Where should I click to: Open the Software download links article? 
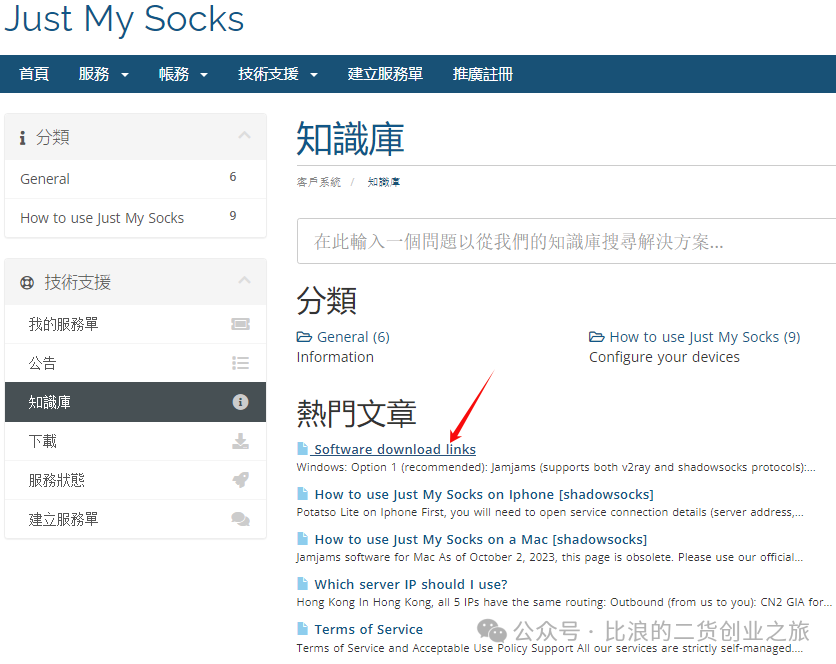[395, 450]
